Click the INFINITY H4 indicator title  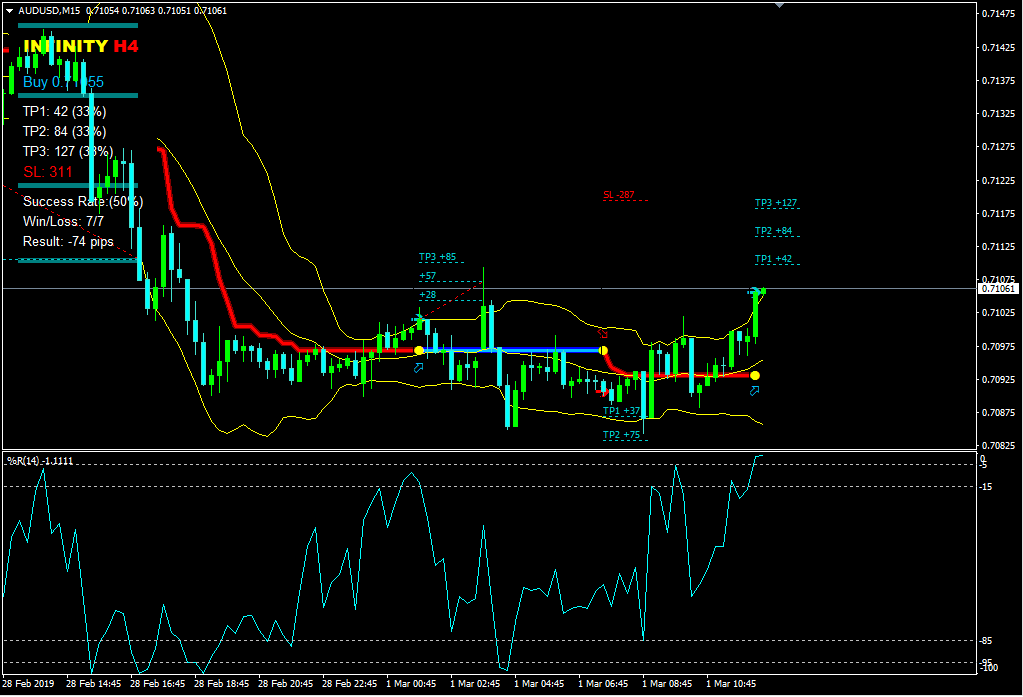point(80,46)
